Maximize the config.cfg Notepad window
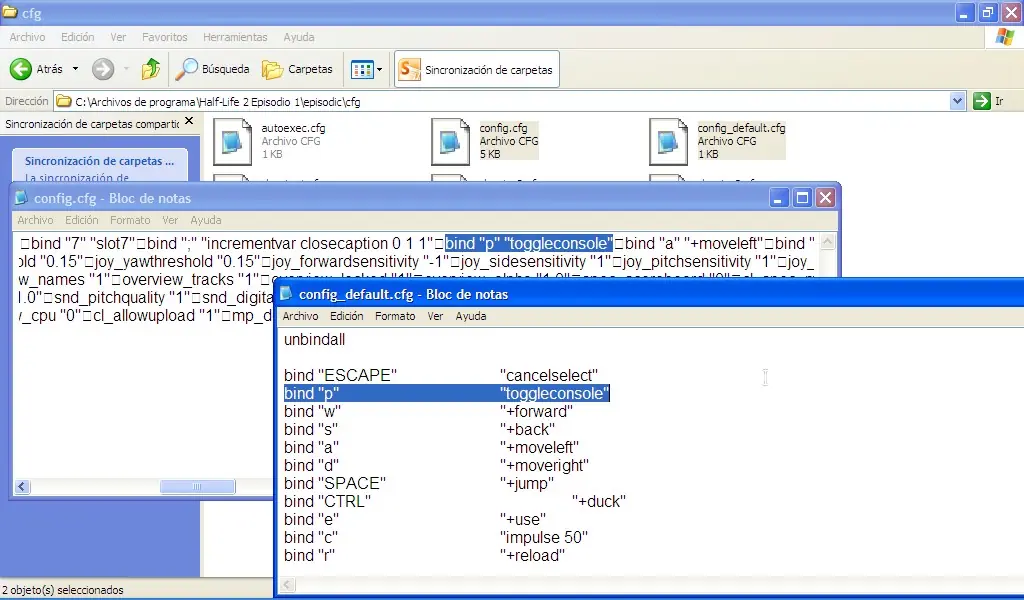 tap(802, 198)
